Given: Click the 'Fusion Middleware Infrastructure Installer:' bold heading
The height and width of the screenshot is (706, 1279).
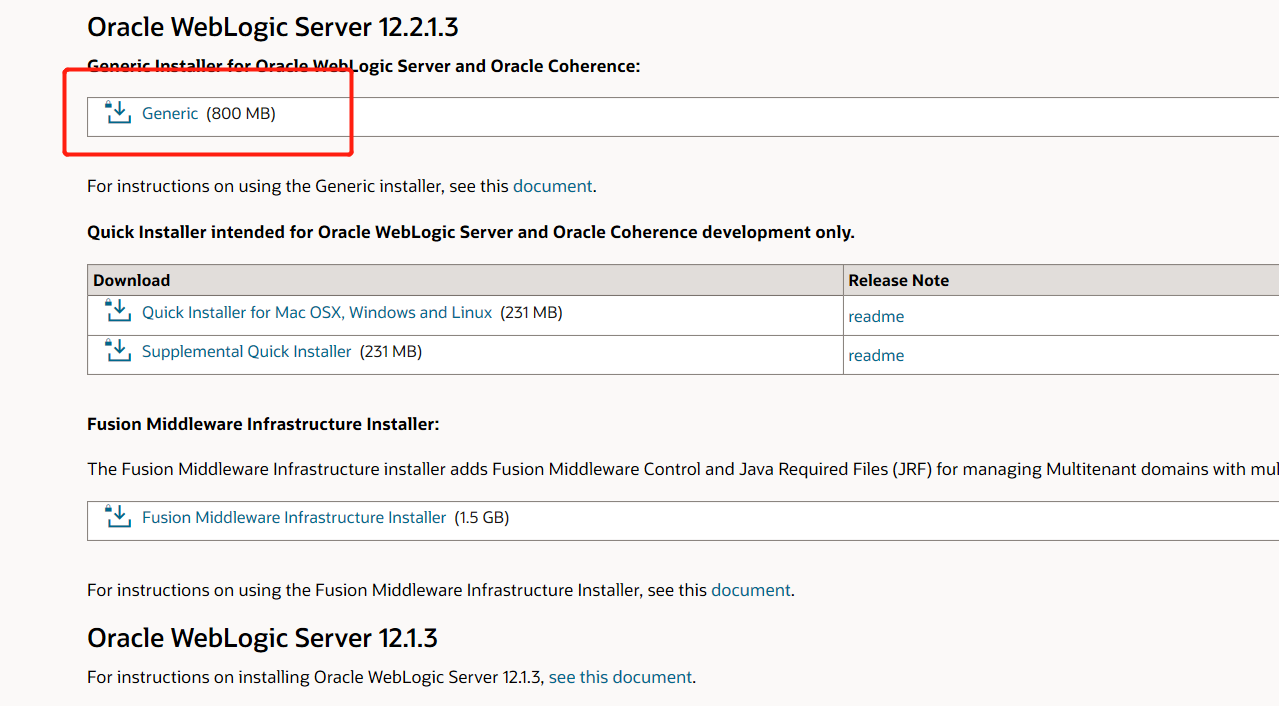Looking at the screenshot, I should pos(263,424).
